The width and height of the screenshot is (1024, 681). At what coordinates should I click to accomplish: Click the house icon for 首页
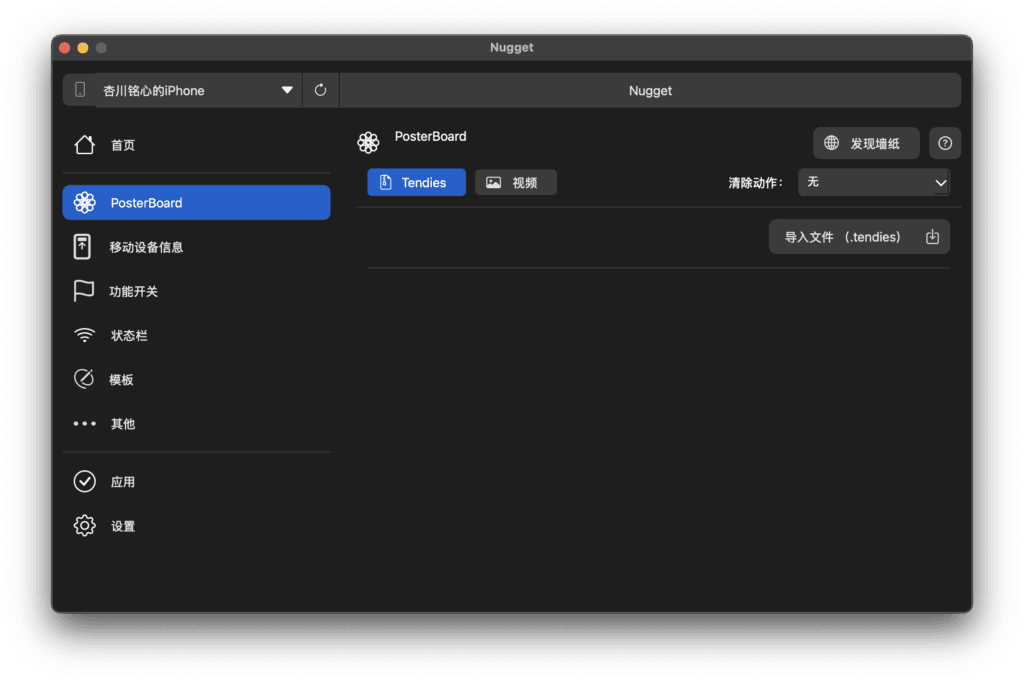coord(85,145)
